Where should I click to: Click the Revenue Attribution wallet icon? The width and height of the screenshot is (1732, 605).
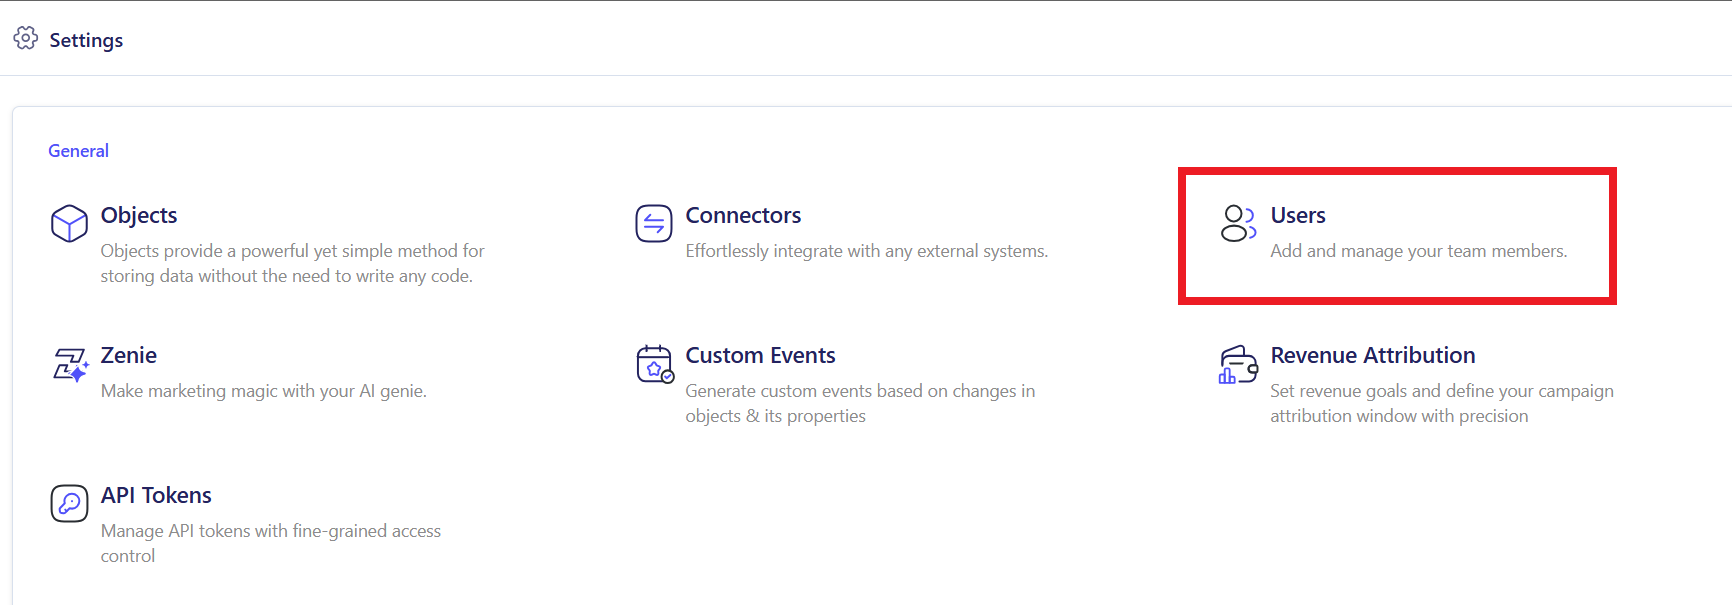pyautogui.click(x=1238, y=364)
